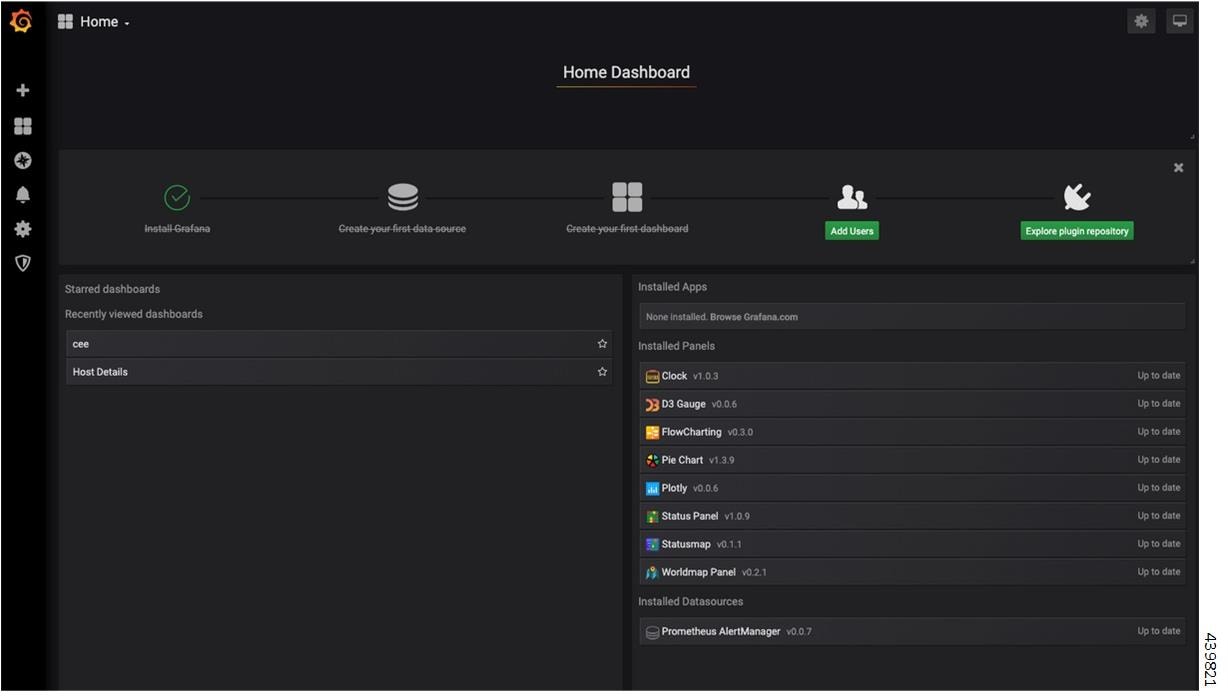
Task: Click the Installed Datasources heading
Action: pos(690,602)
